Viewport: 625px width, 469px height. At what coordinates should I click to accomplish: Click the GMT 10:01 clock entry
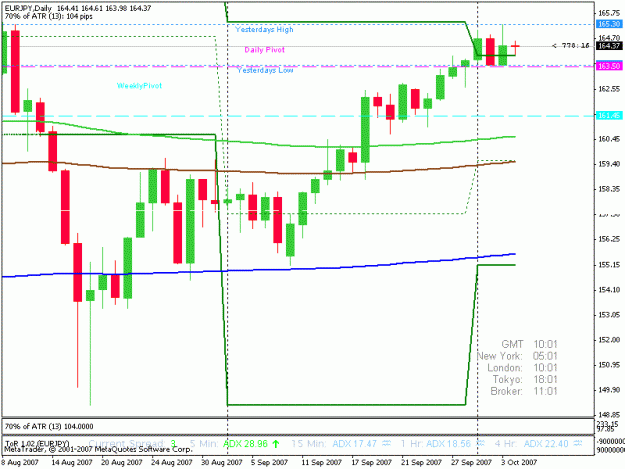[x=529, y=344]
